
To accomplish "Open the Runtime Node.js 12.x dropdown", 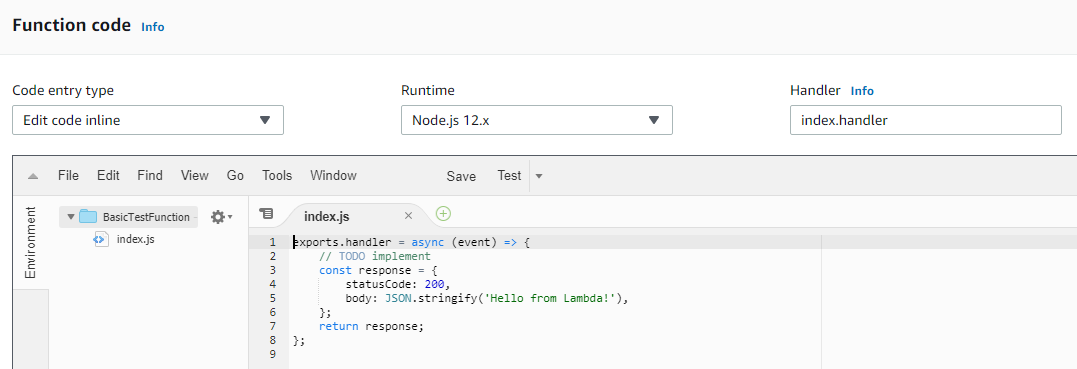I will coord(536,120).
